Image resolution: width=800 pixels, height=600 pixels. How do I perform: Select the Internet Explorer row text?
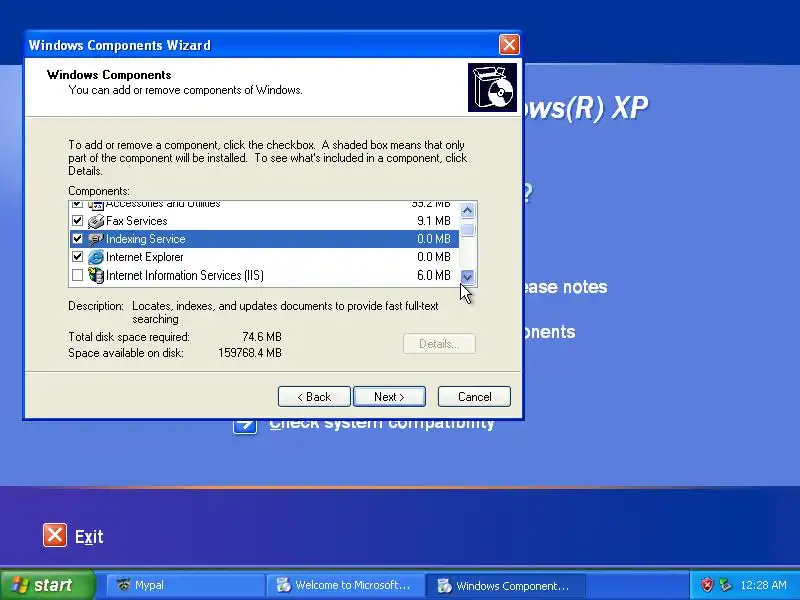pos(144,257)
